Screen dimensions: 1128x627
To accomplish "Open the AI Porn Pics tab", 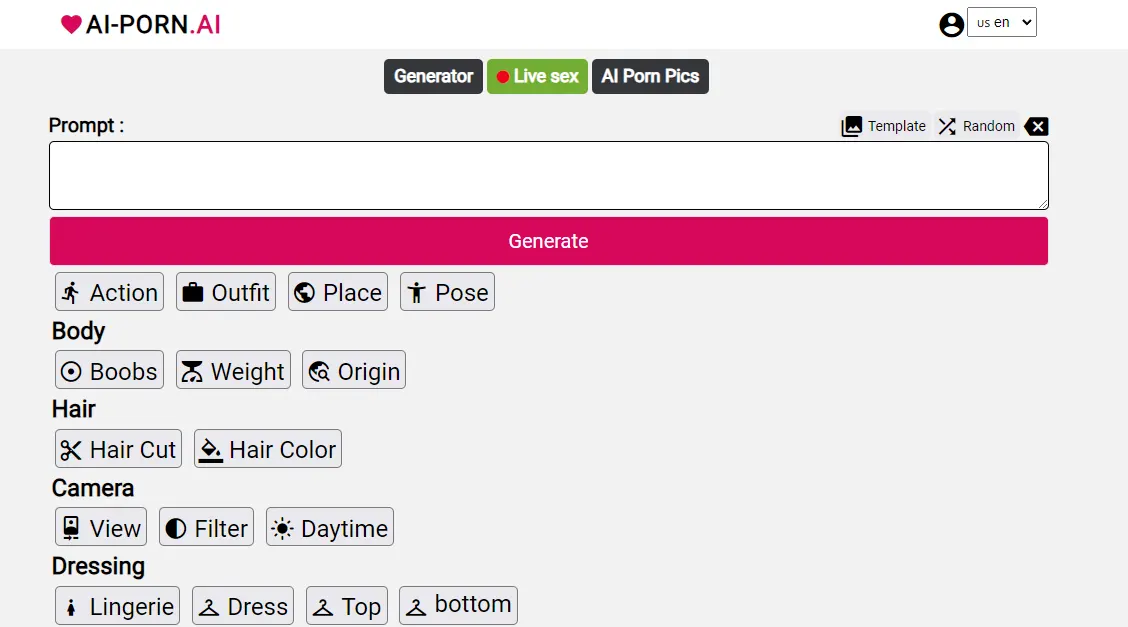I will pos(650,76).
